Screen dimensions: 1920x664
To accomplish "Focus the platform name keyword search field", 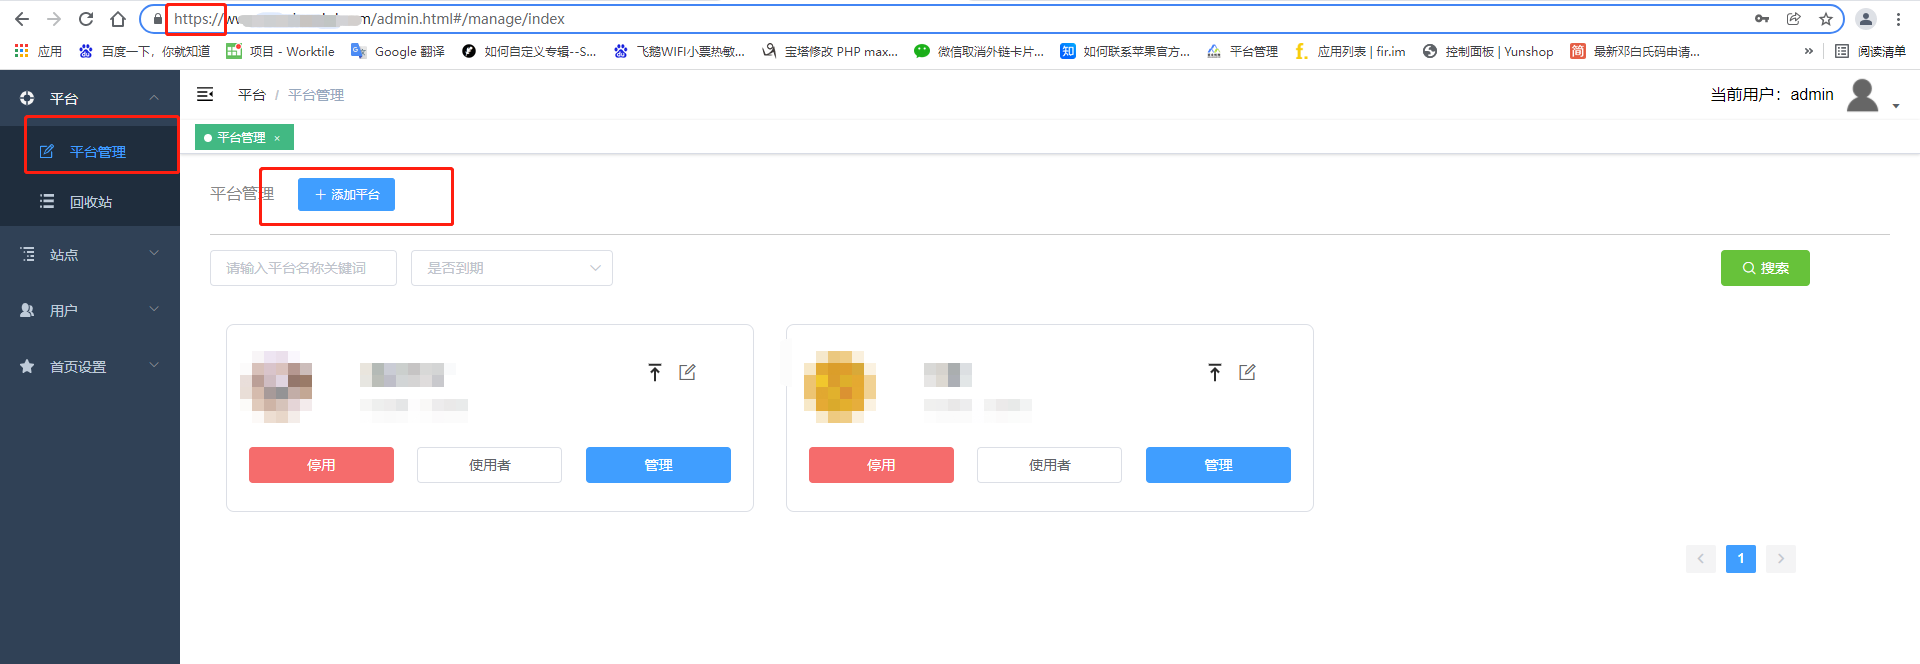I will (x=303, y=268).
